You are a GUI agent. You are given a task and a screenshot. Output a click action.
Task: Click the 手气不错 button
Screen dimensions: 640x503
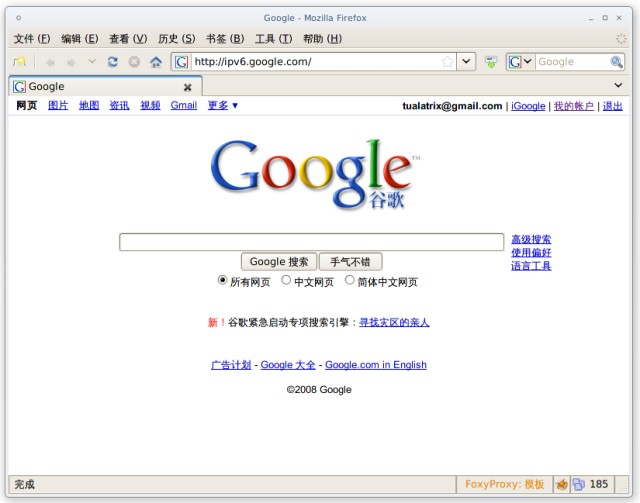350,262
